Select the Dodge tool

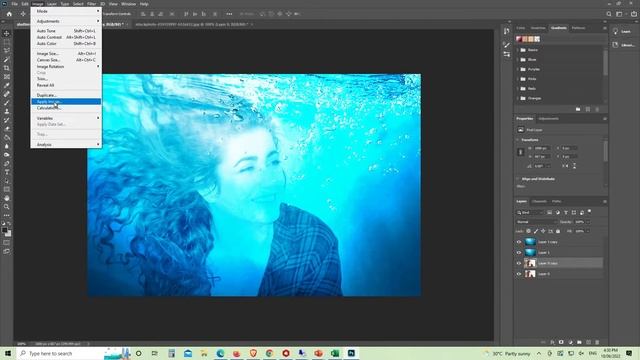[7, 155]
